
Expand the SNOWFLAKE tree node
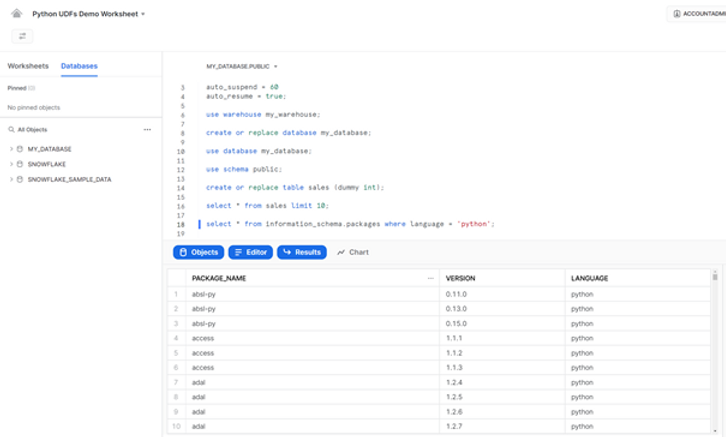coord(11,164)
